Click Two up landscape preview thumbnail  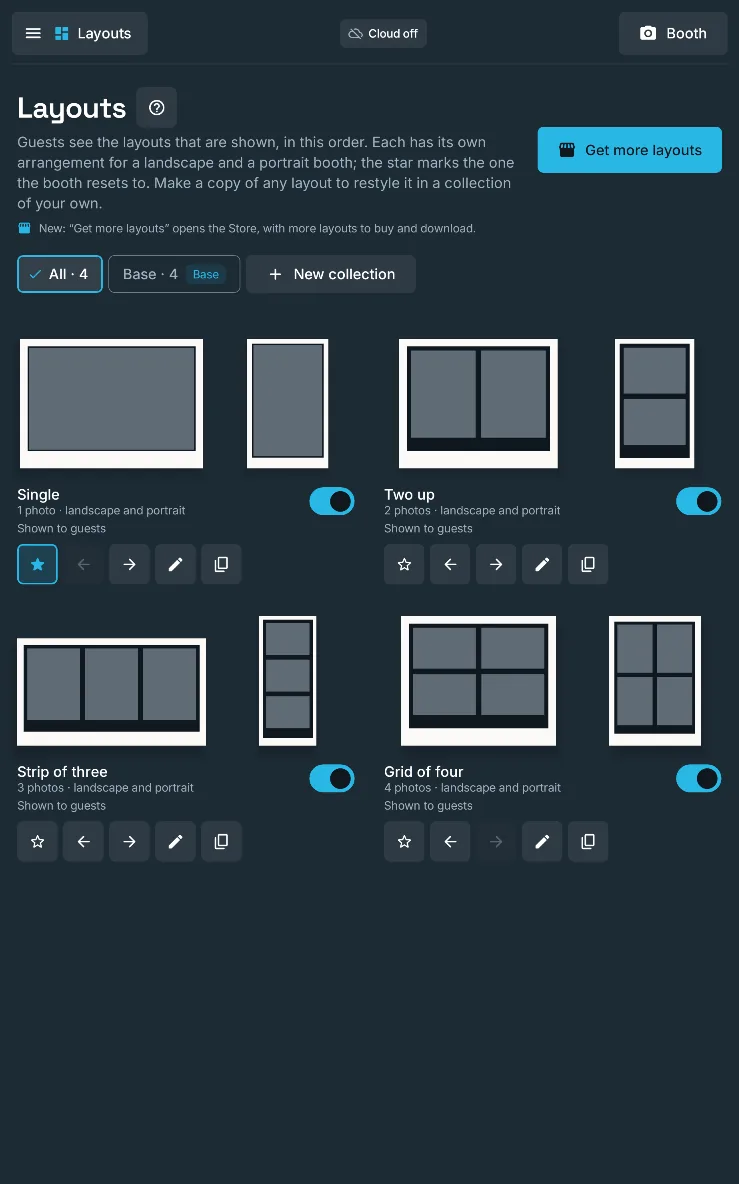[479, 403]
